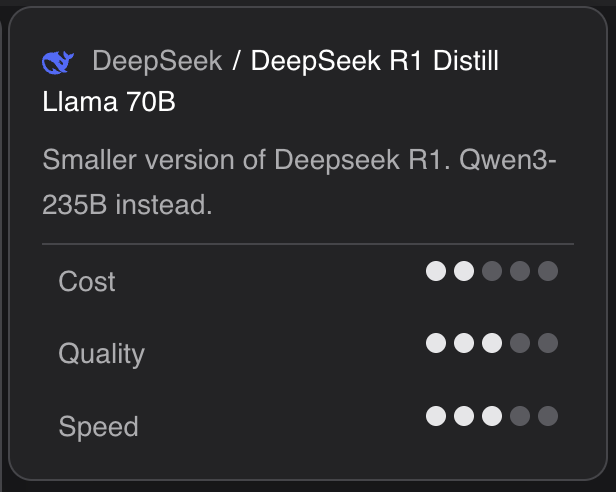Click the fourth Speed rating dot
616x492 pixels.
[520, 416]
